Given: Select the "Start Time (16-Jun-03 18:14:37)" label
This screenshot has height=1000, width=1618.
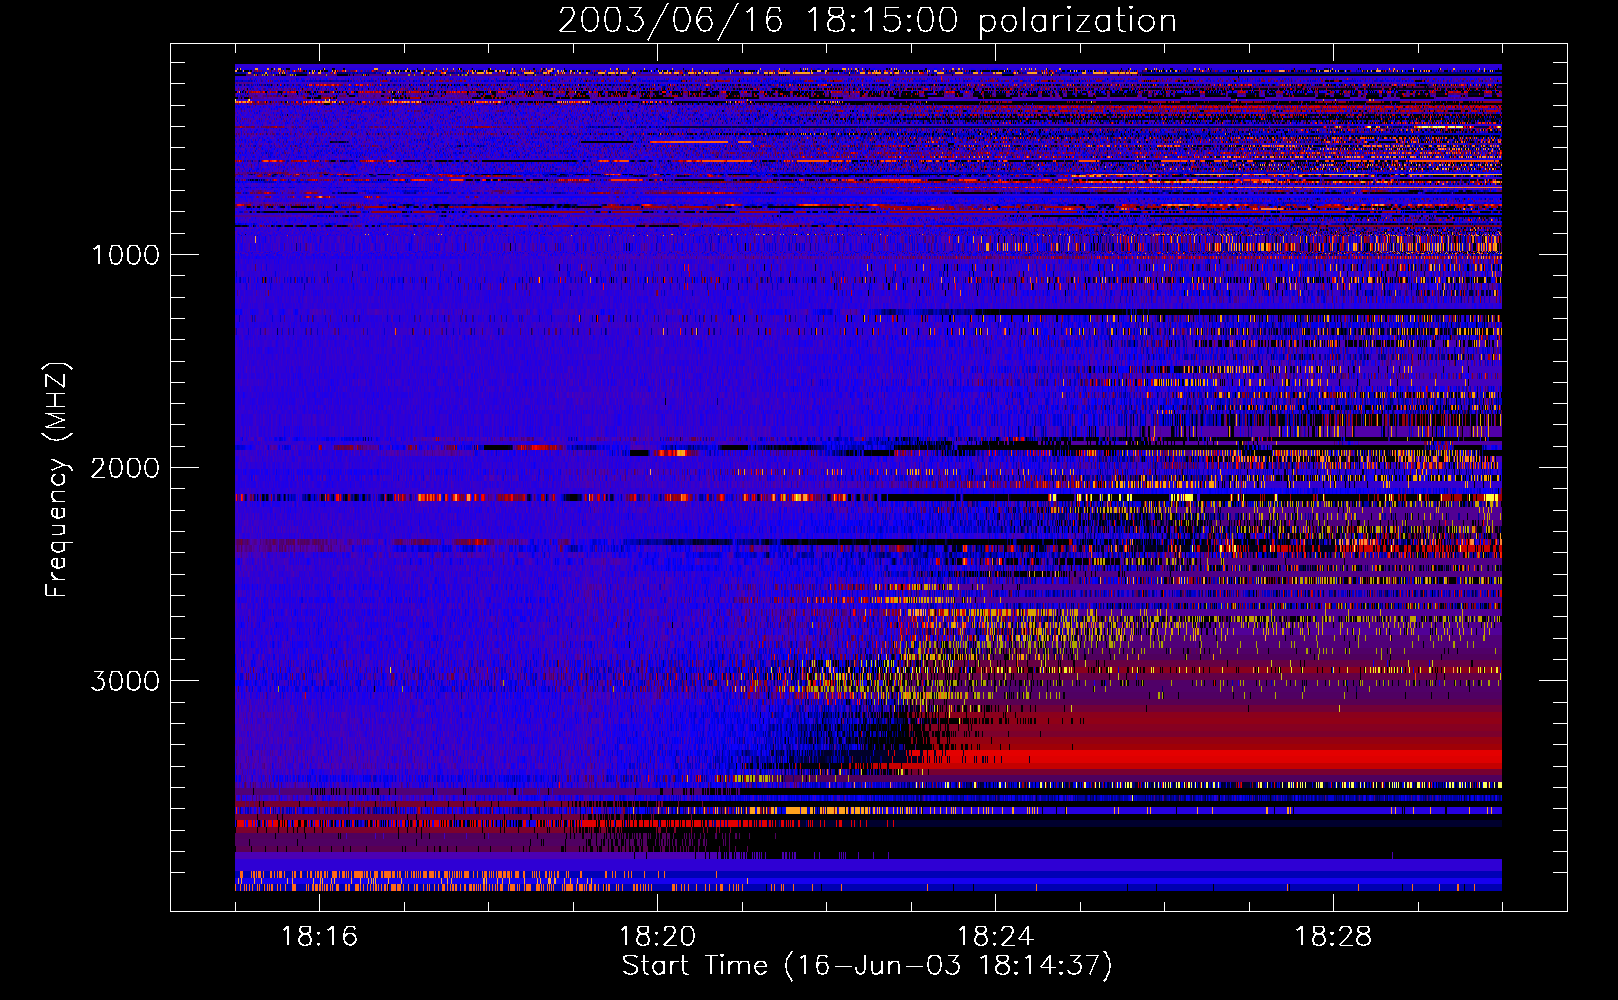Looking at the screenshot, I should point(867,966).
